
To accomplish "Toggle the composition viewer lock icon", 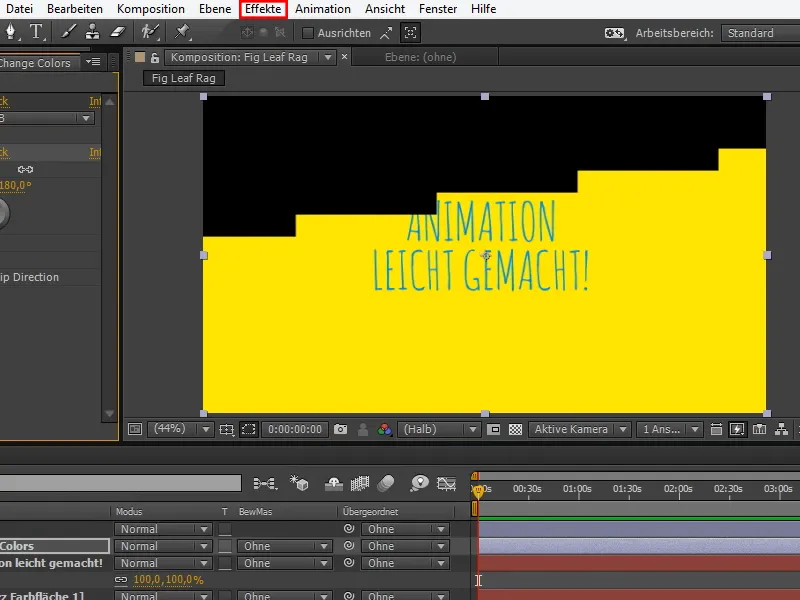I will pyautogui.click(x=155, y=58).
